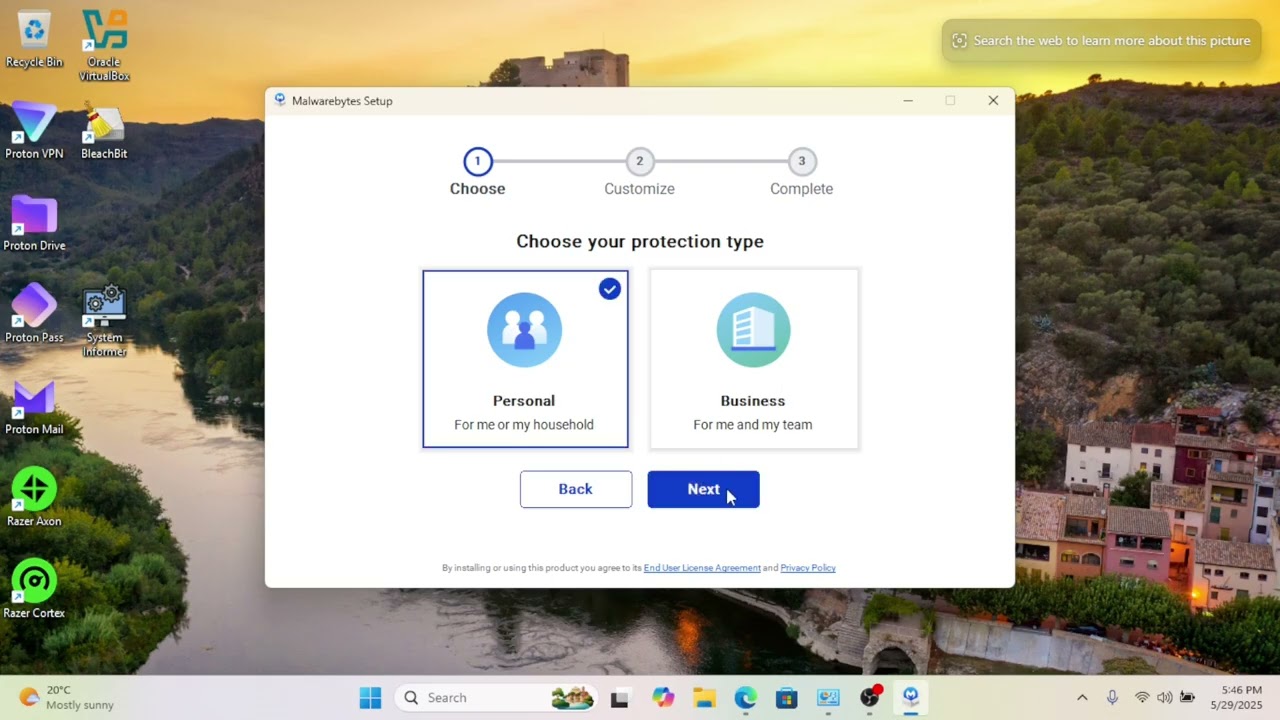Viewport: 1280px width, 720px height.
Task: Select the Proton Pass desktop shortcut
Action: point(34,314)
